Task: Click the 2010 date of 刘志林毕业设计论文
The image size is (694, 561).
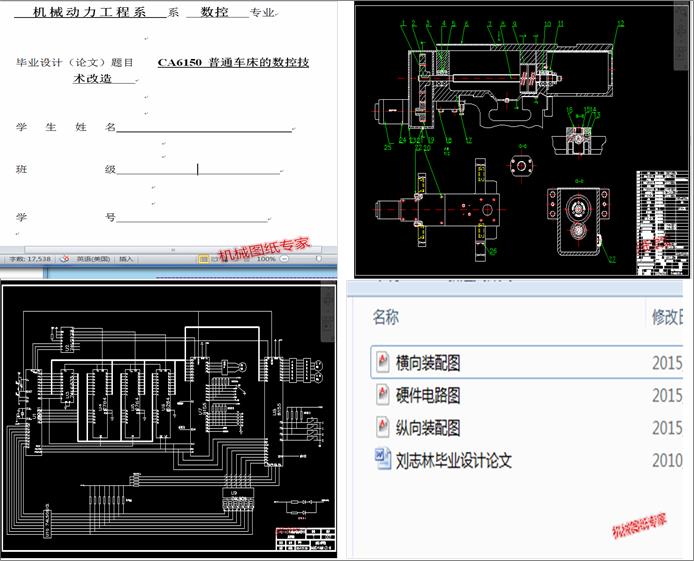Action: 667,461
